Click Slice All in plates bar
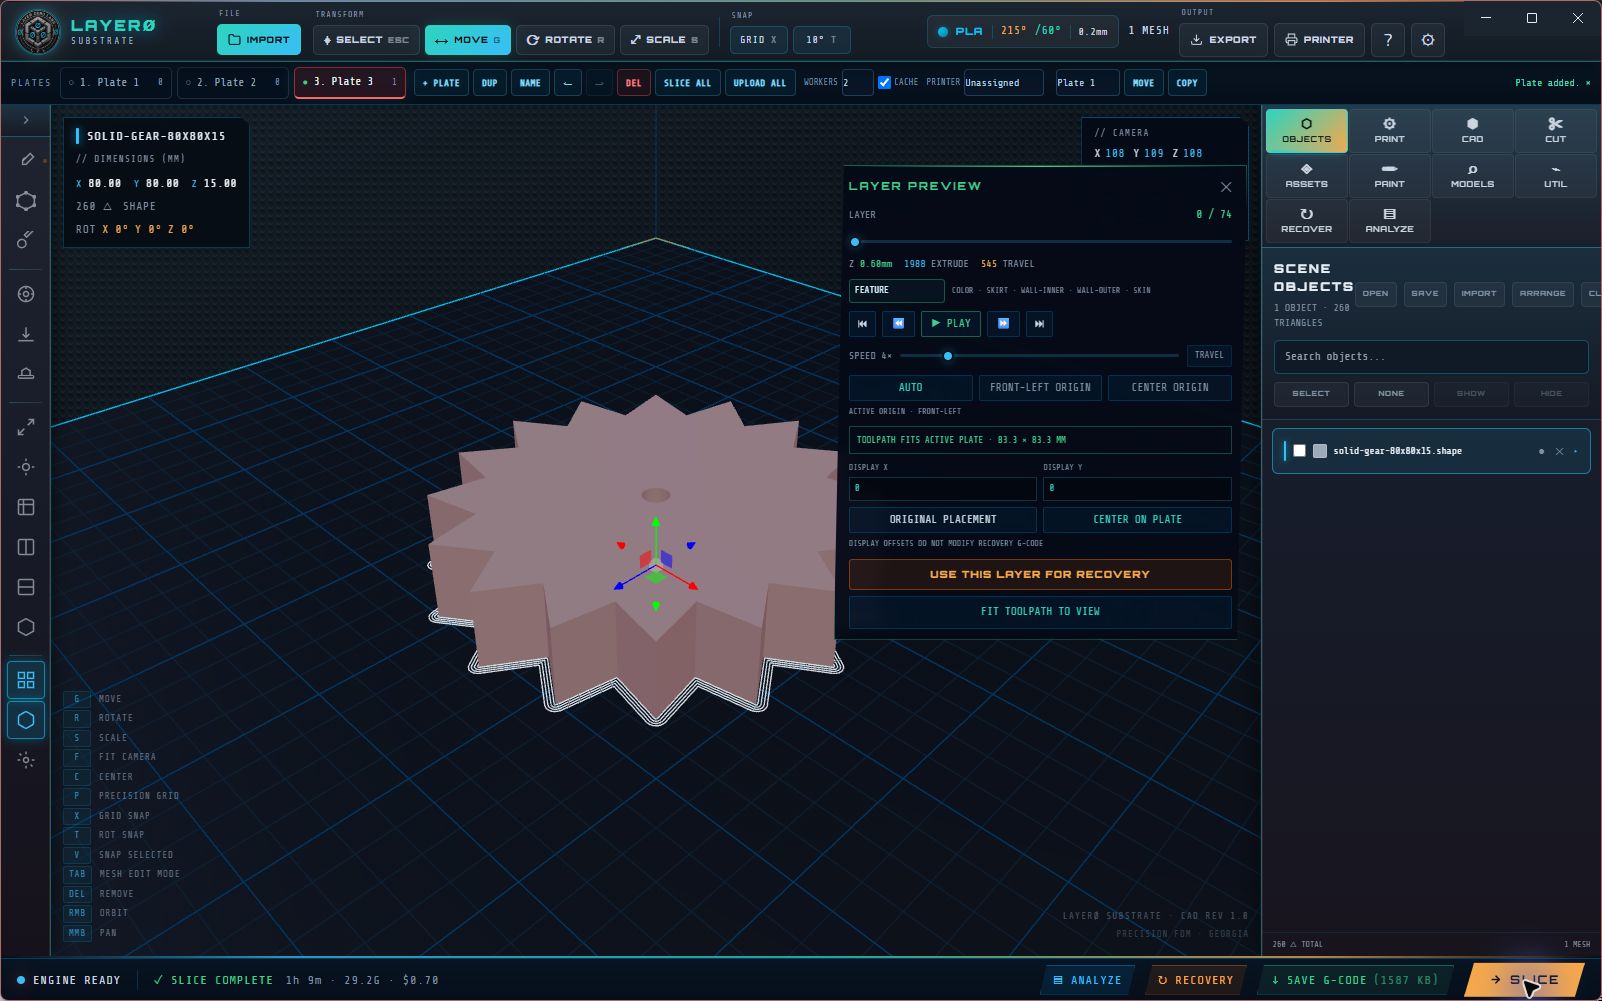 coord(687,83)
